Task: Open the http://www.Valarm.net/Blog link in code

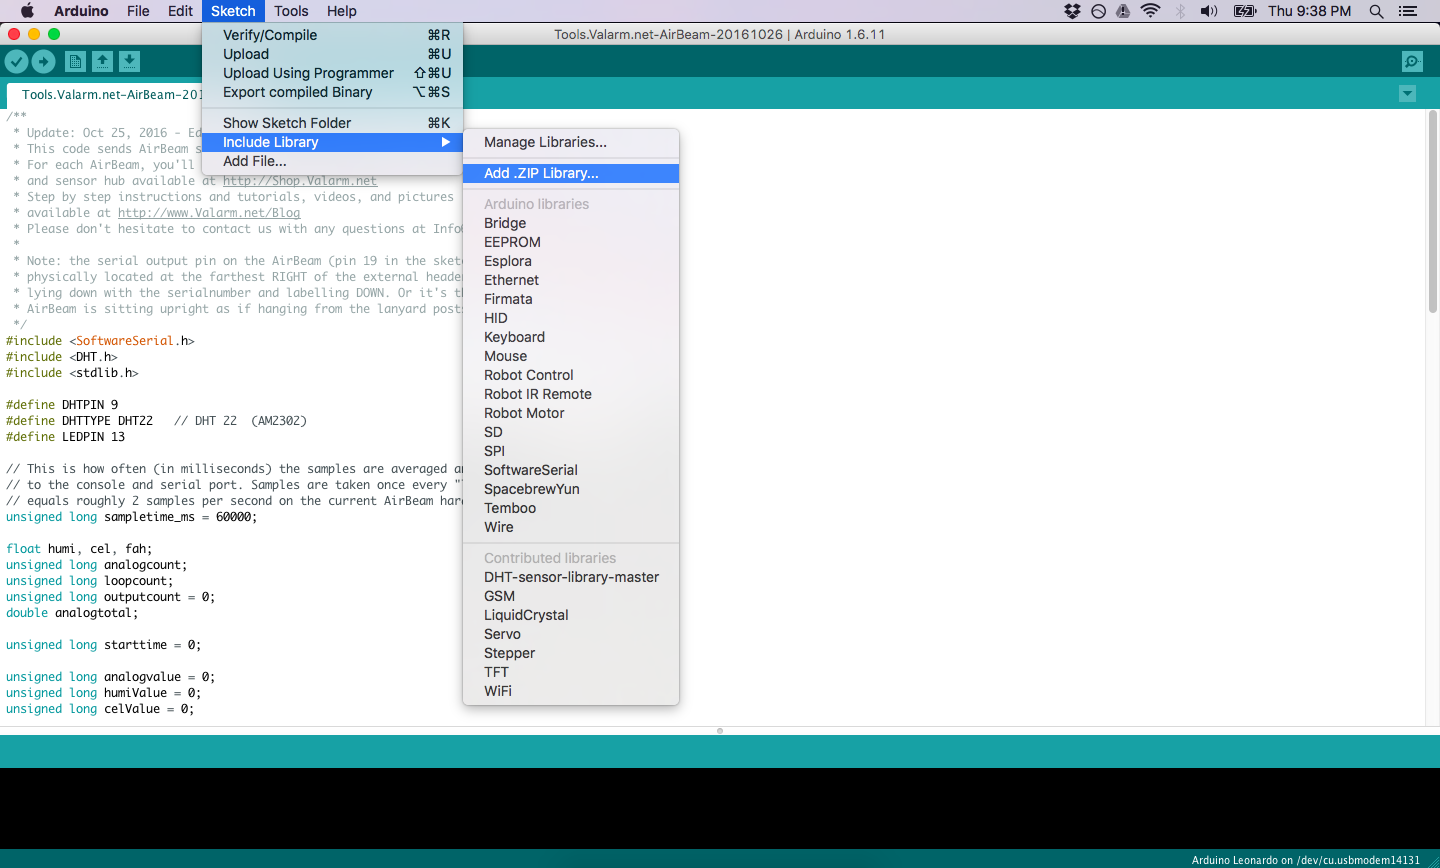Action: pos(209,213)
